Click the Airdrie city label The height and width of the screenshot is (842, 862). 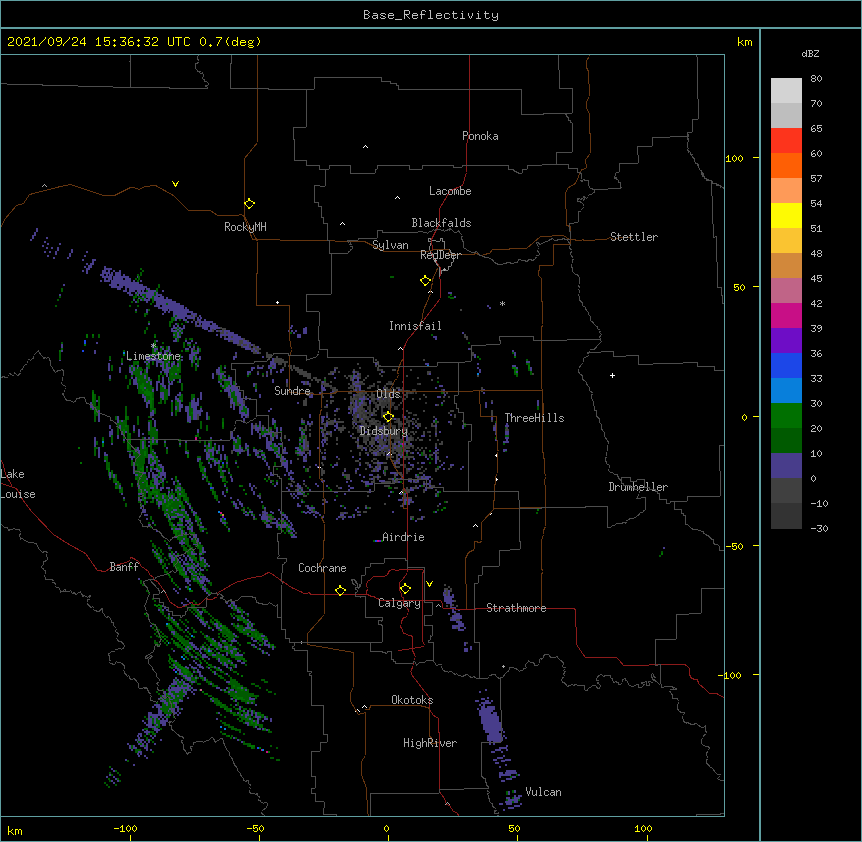(403, 537)
